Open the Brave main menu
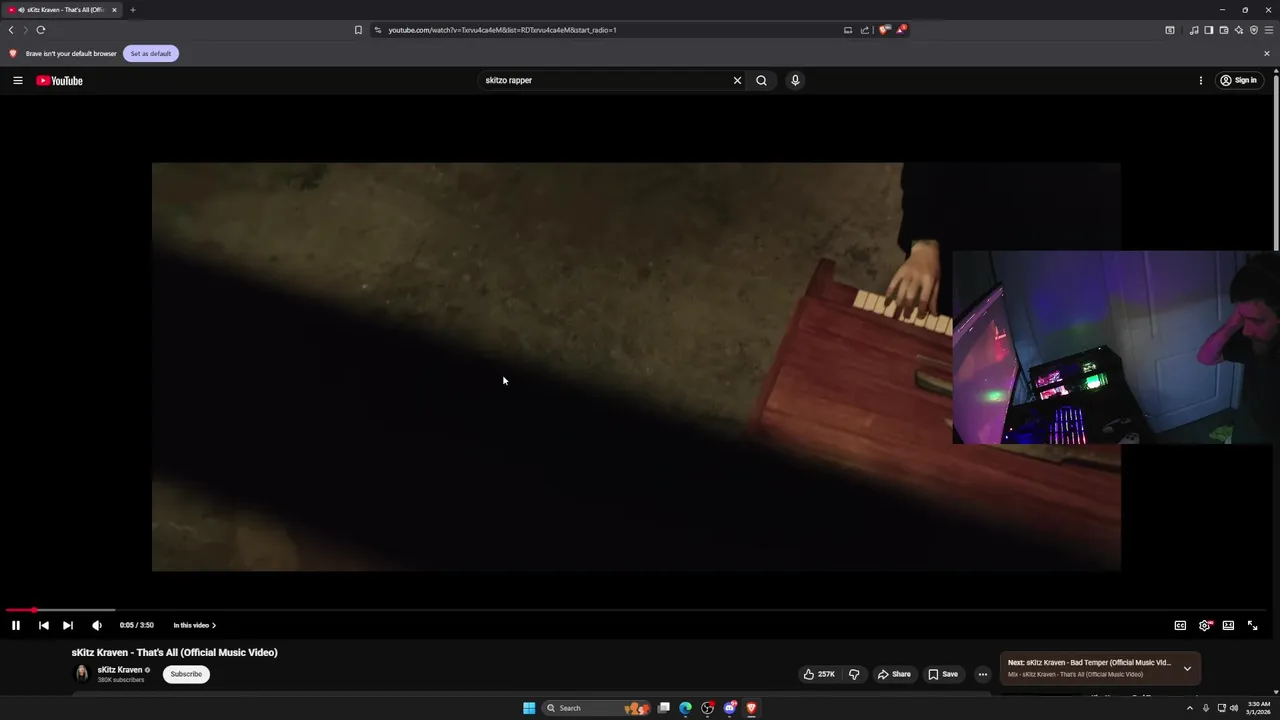This screenshot has width=1280, height=720. (x=1269, y=30)
